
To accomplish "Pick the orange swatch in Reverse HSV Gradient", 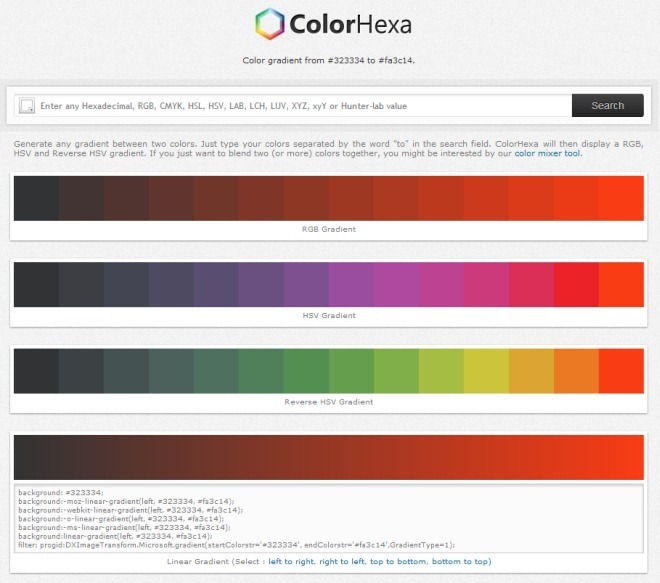I will coord(576,371).
